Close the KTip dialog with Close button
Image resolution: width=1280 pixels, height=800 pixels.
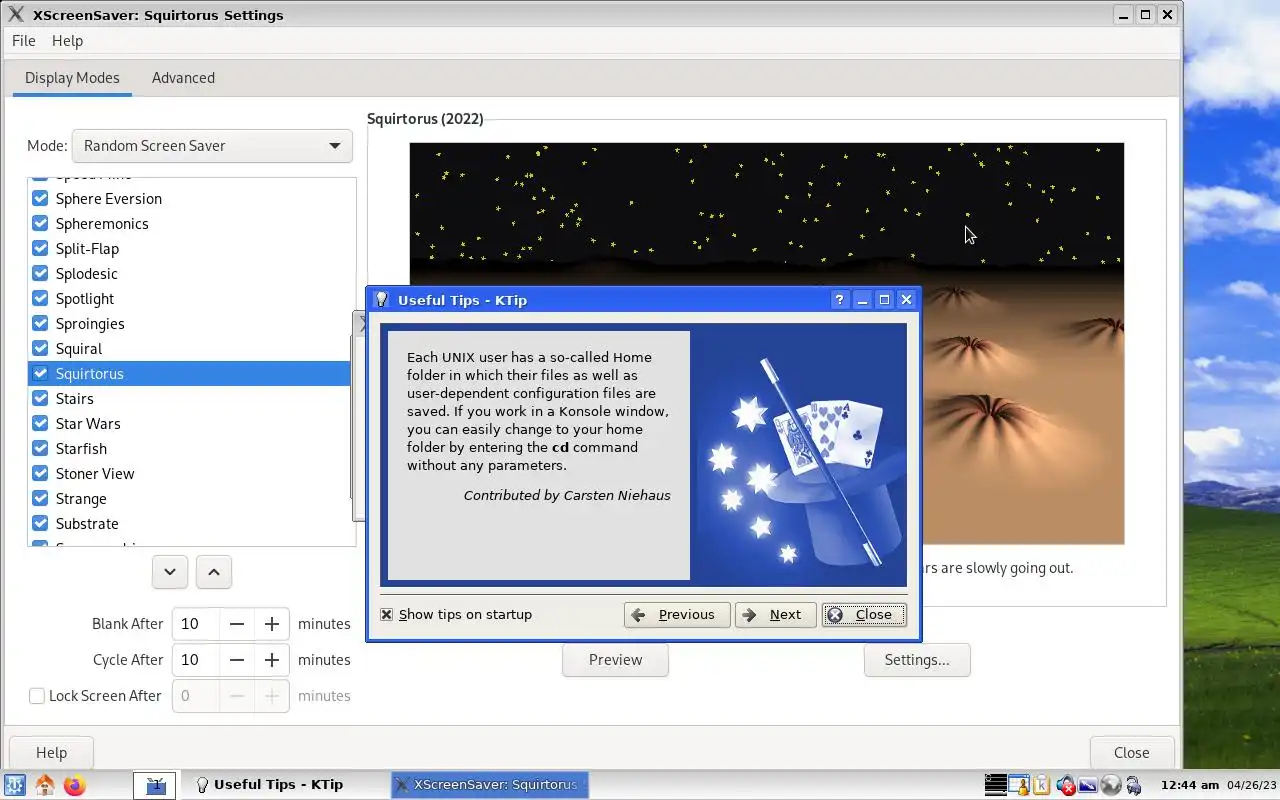click(864, 615)
